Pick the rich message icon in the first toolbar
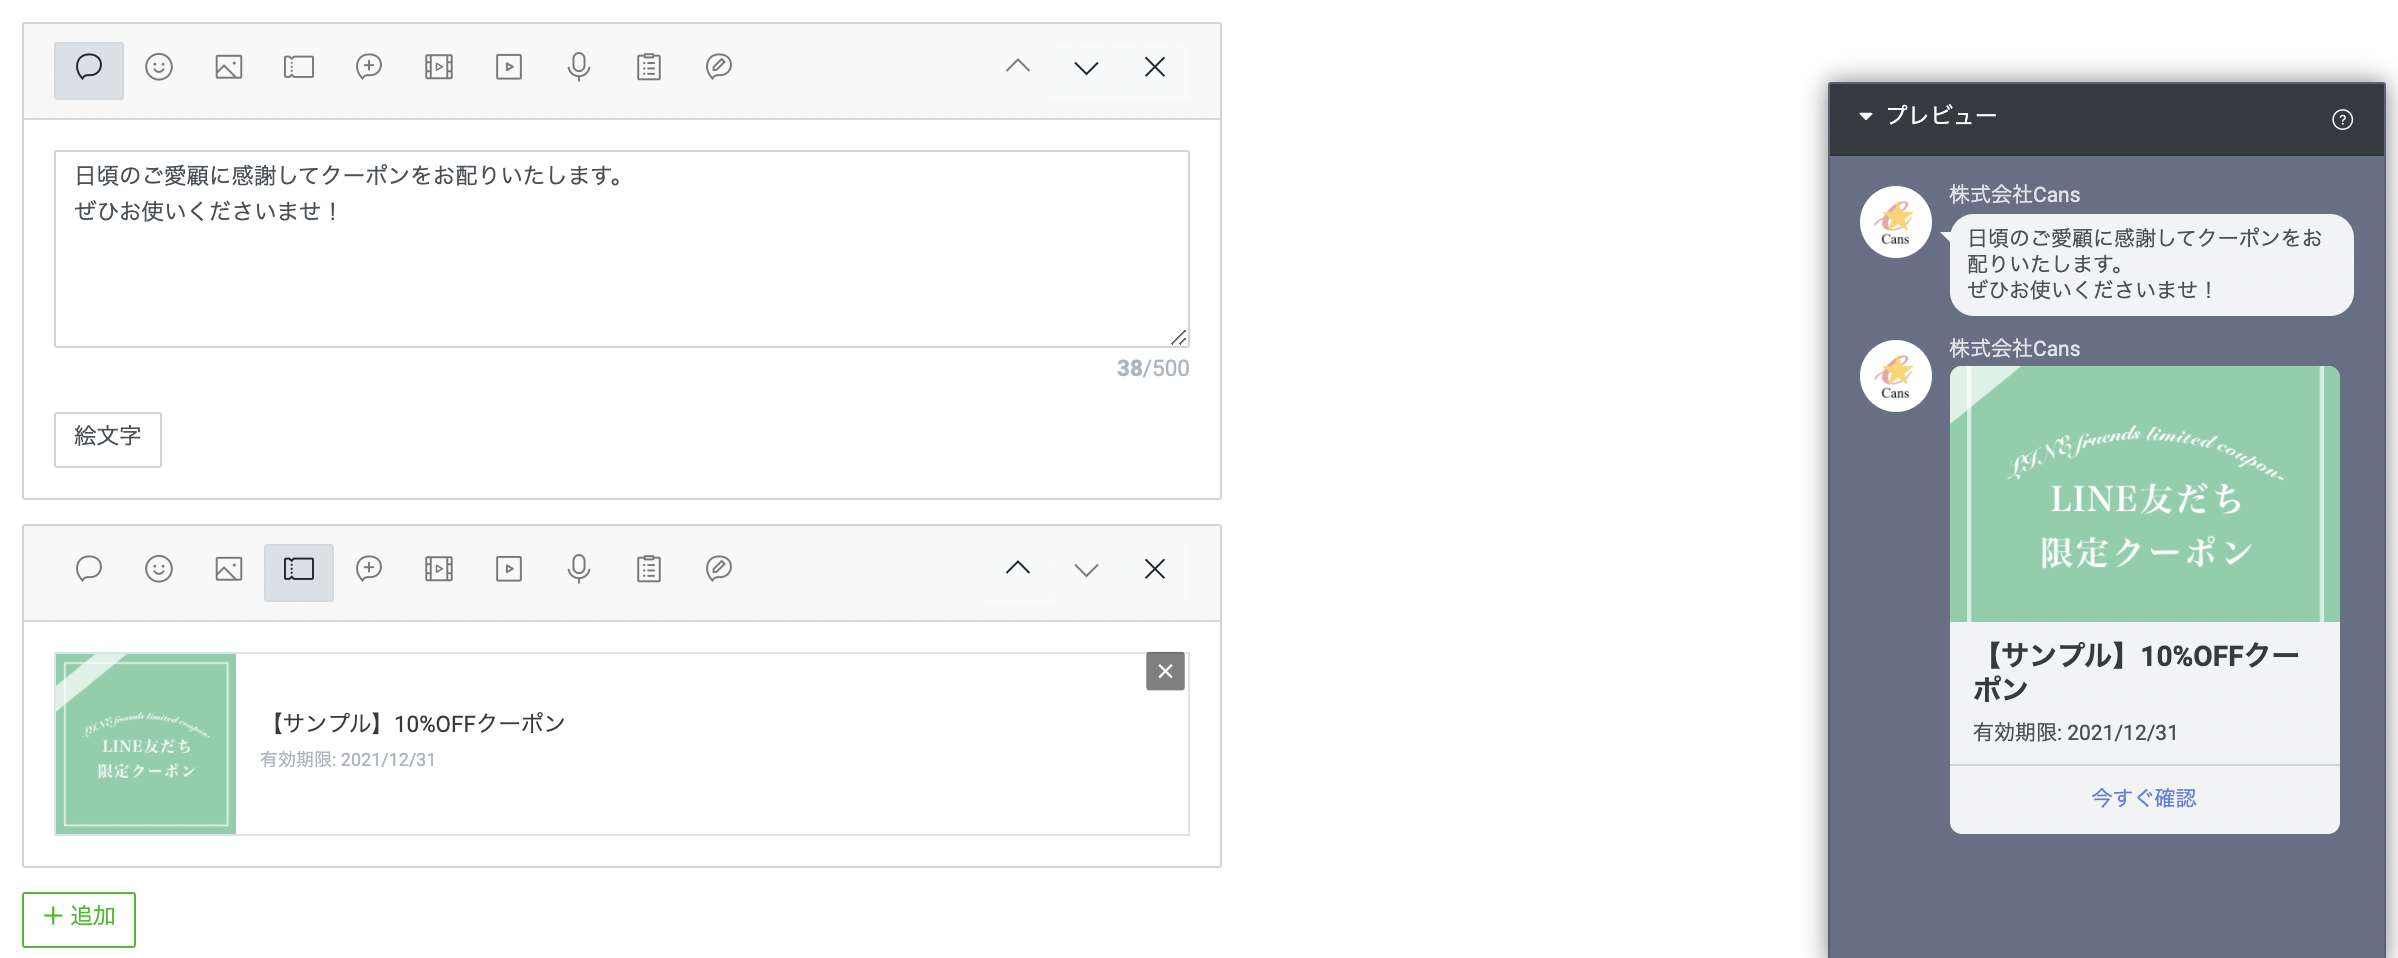Viewport: 2398px width, 958px height. (369, 67)
